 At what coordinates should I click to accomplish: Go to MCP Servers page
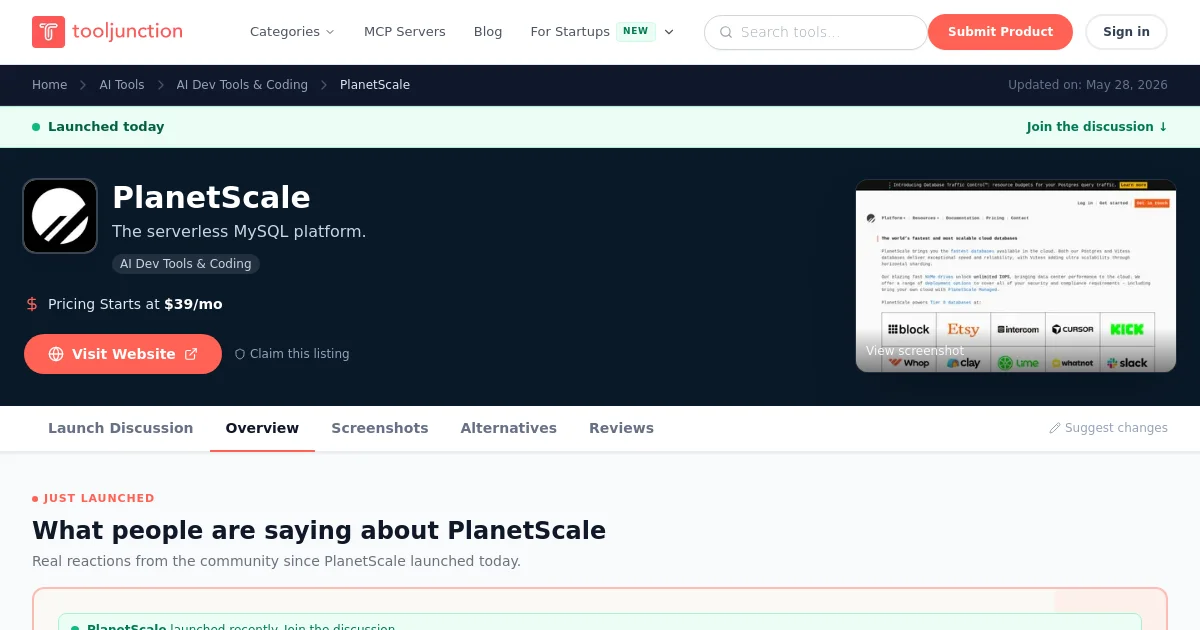coord(405,32)
